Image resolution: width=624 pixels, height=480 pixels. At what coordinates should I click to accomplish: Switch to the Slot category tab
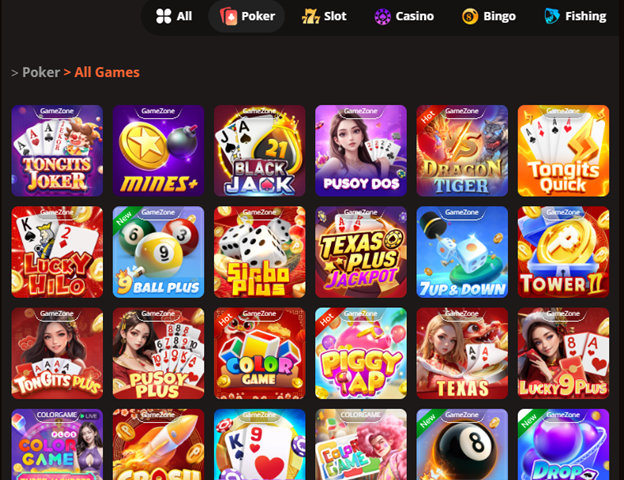tap(324, 16)
